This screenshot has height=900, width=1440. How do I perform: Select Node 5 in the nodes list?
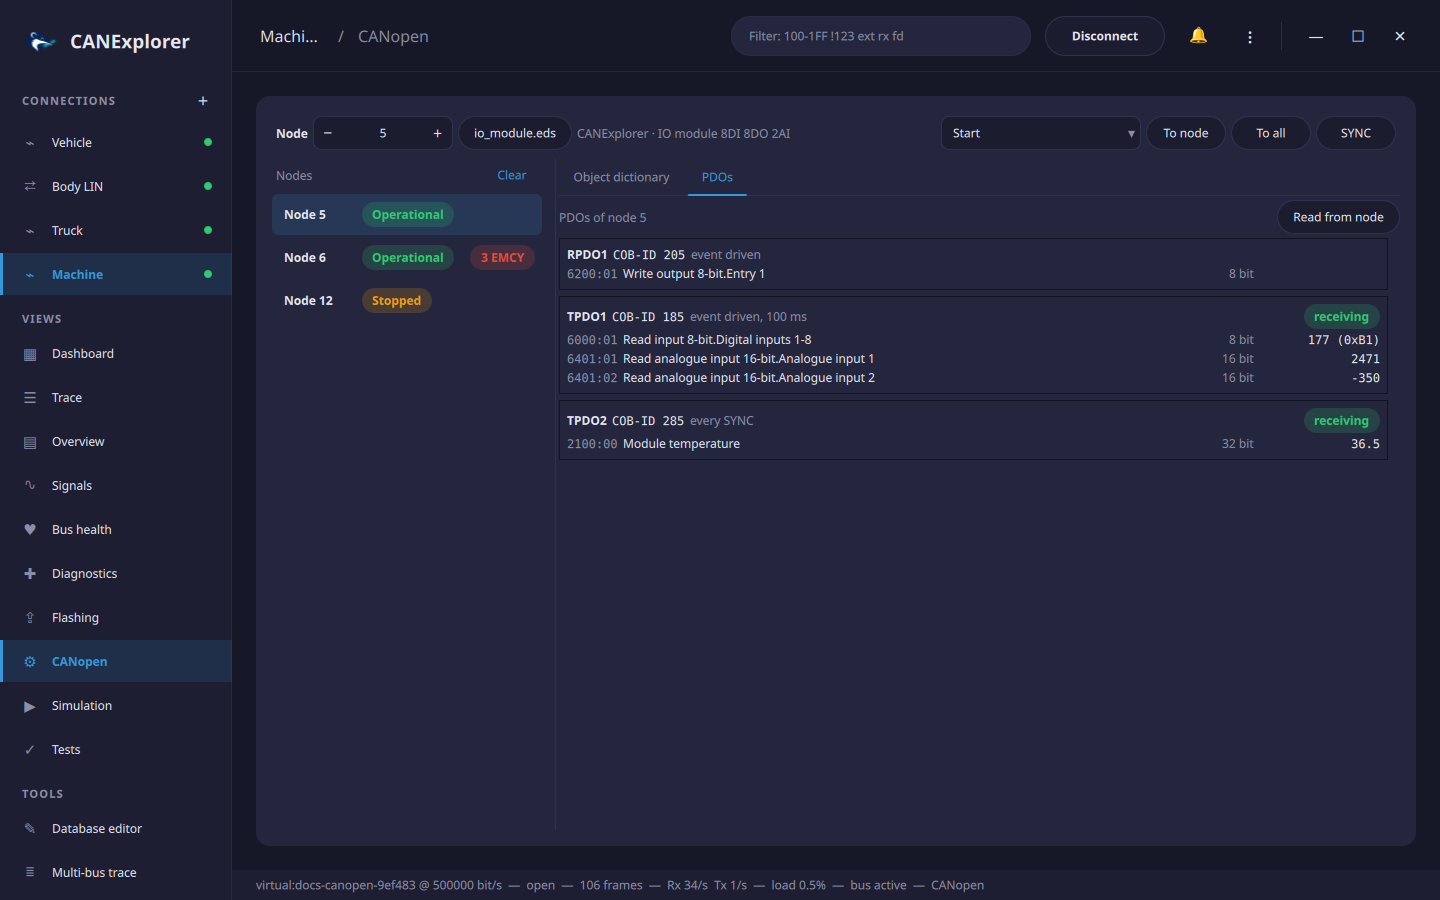(407, 215)
